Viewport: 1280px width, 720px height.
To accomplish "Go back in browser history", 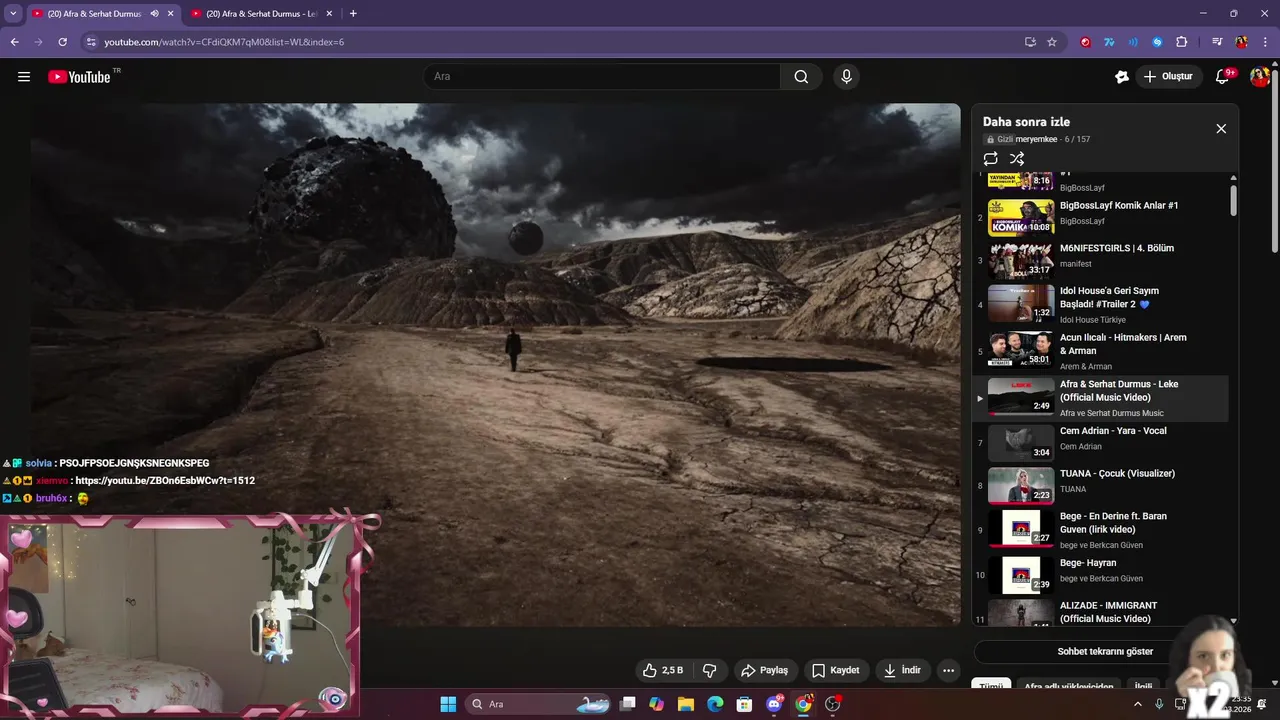I will pos(14,42).
